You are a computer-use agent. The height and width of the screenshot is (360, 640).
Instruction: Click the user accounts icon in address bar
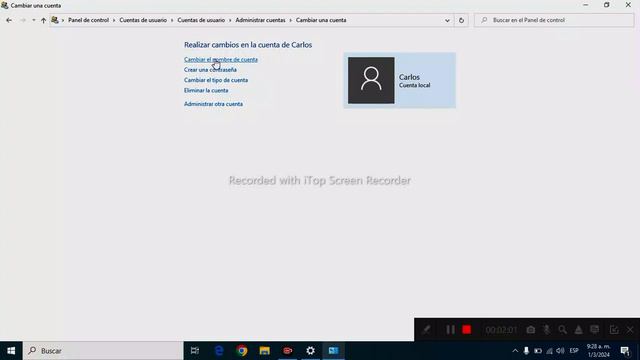pyautogui.click(x=55, y=20)
